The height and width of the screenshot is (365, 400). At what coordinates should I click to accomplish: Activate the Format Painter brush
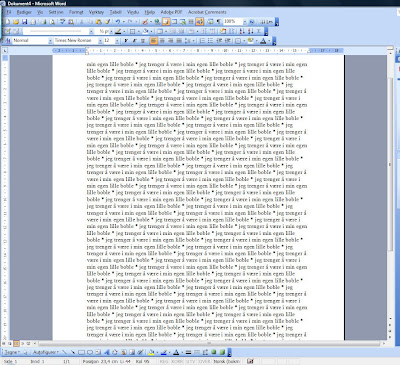point(107,22)
